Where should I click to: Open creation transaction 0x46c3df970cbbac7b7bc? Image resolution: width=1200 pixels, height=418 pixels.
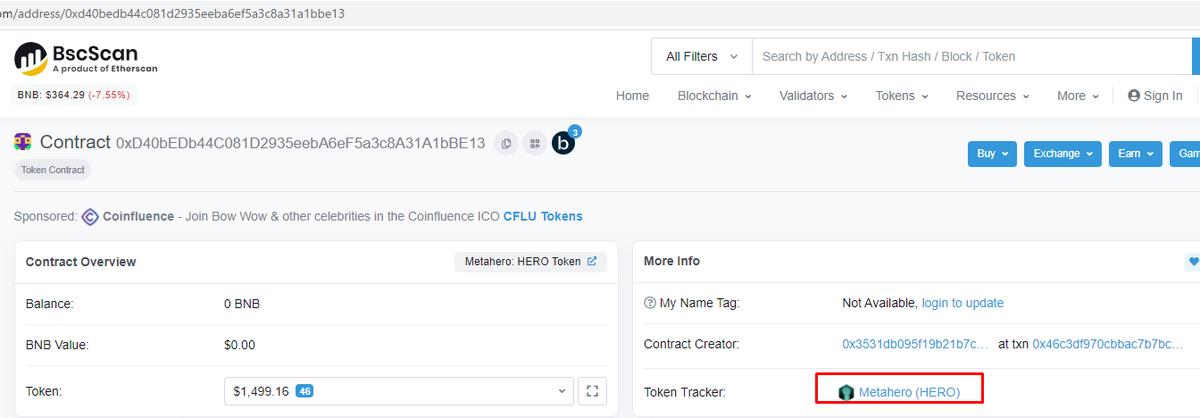(x=1108, y=344)
